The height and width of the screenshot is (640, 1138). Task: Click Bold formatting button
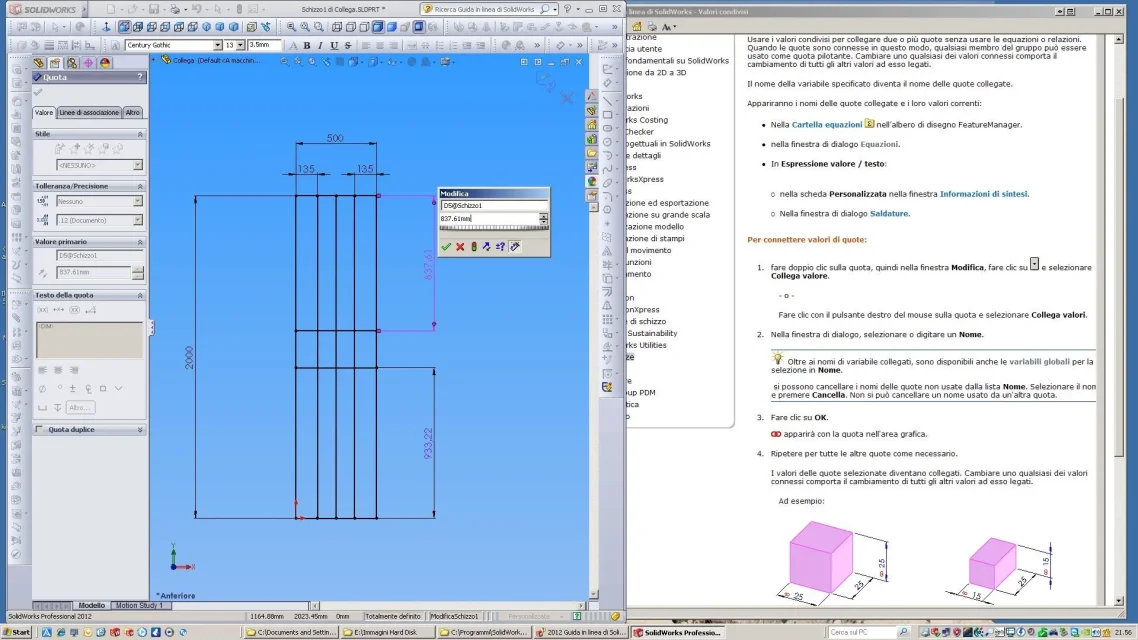[307, 45]
